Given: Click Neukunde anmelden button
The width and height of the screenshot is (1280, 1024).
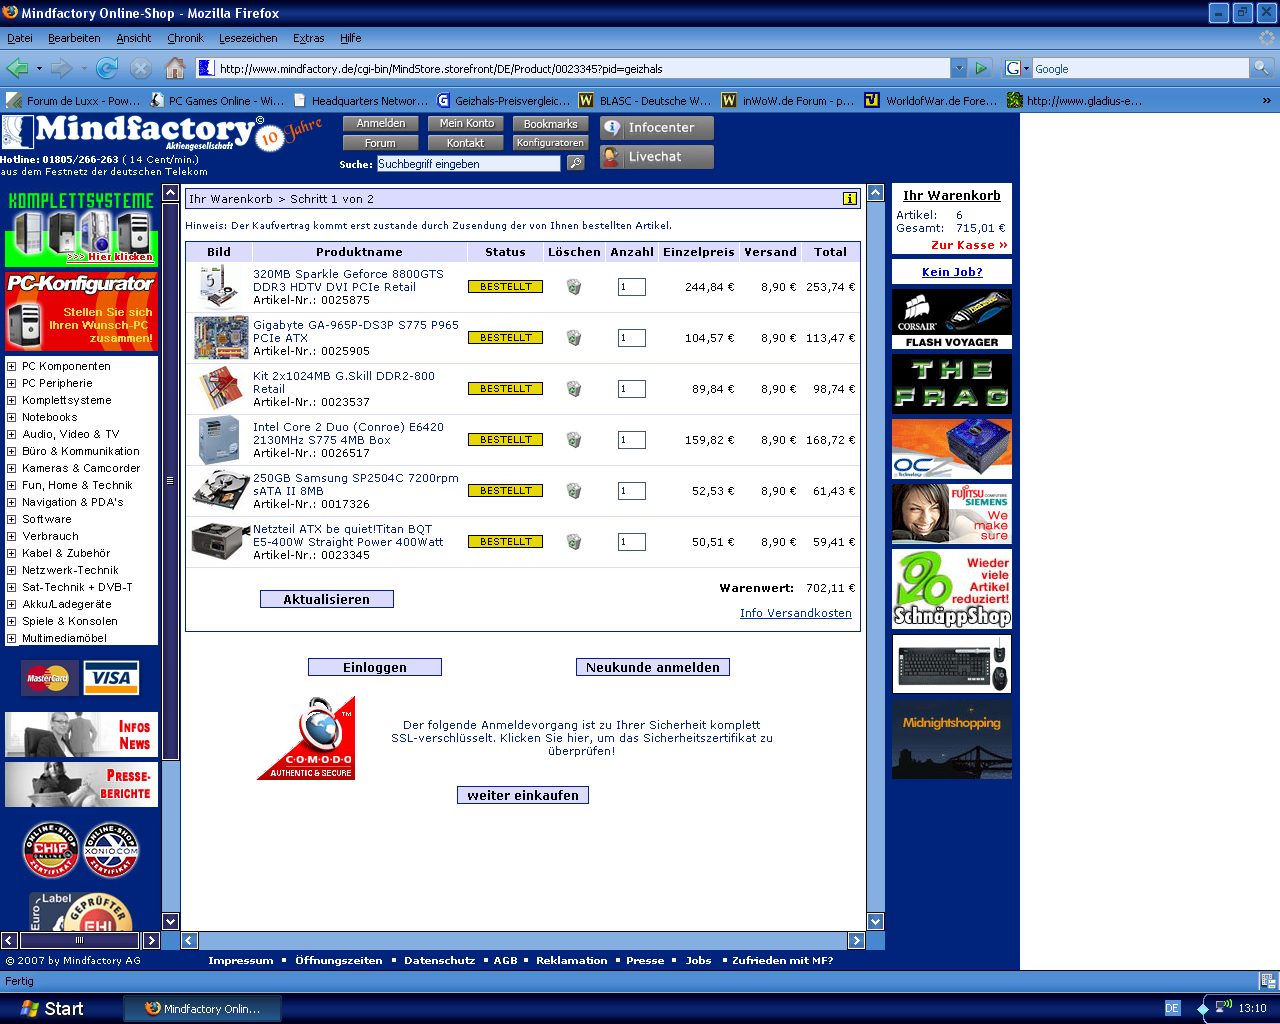Looking at the screenshot, I should pos(653,667).
